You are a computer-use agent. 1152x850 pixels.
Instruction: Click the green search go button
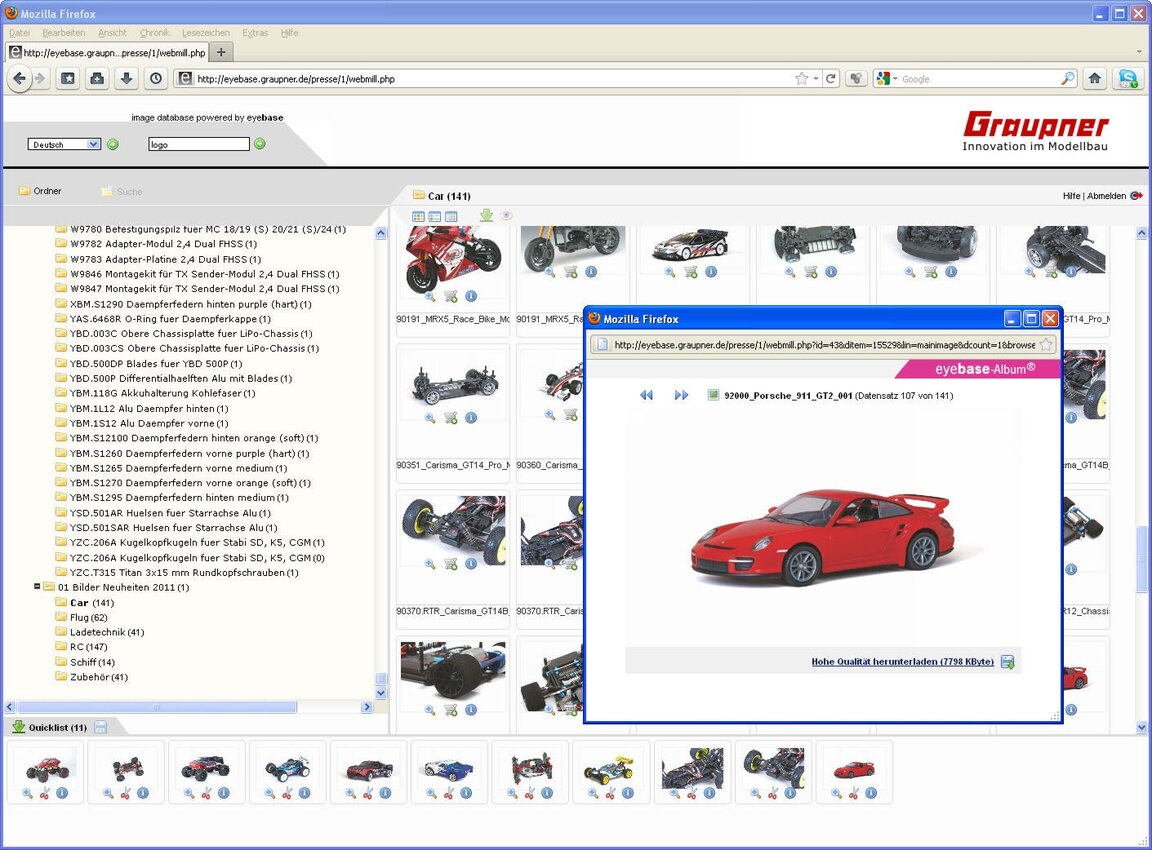[260, 144]
